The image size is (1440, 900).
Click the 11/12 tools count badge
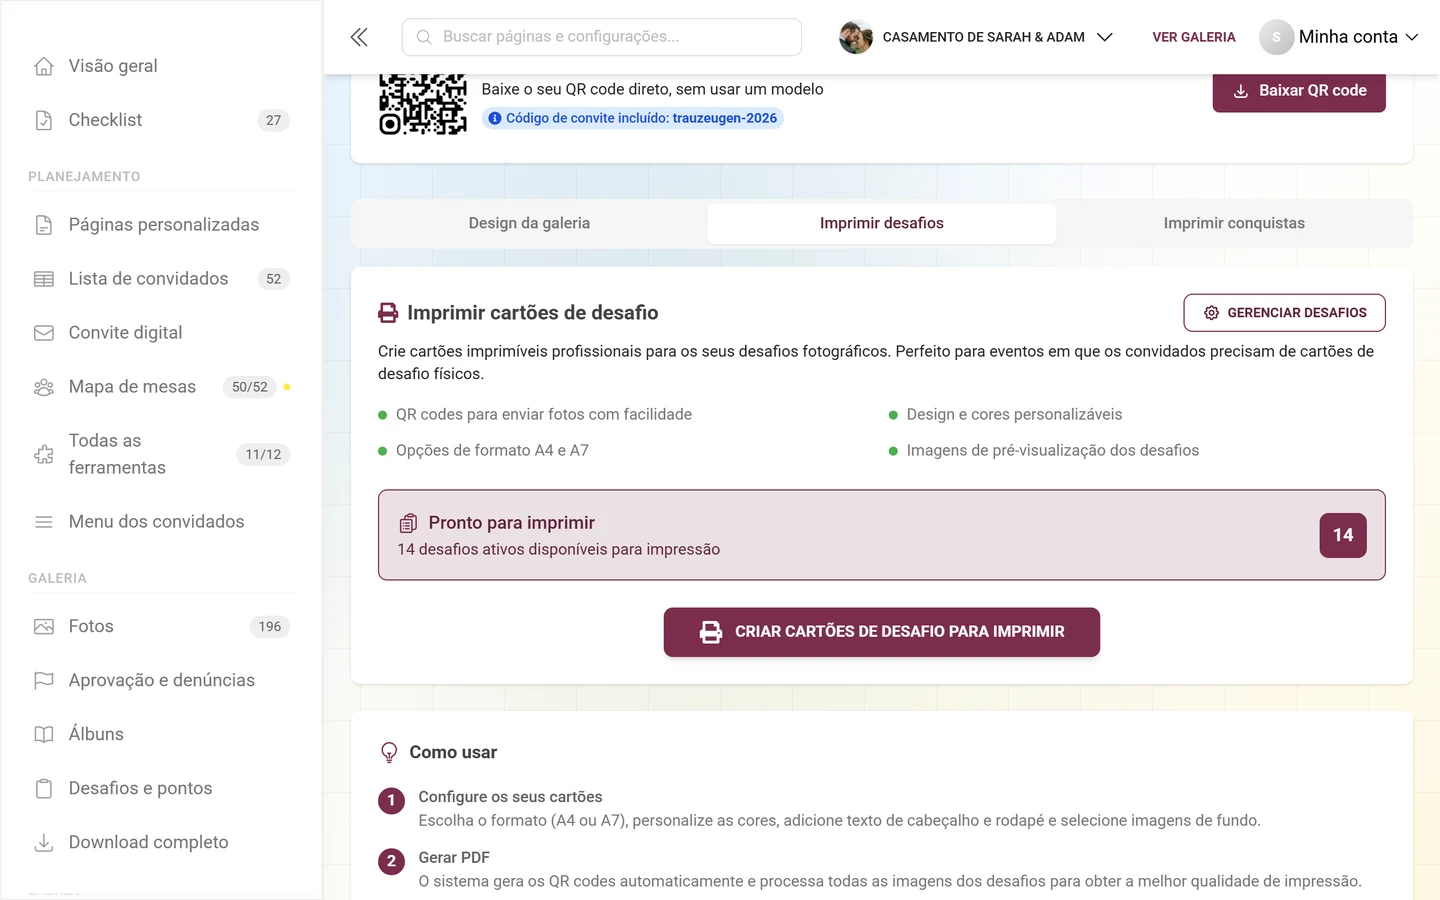(x=263, y=454)
